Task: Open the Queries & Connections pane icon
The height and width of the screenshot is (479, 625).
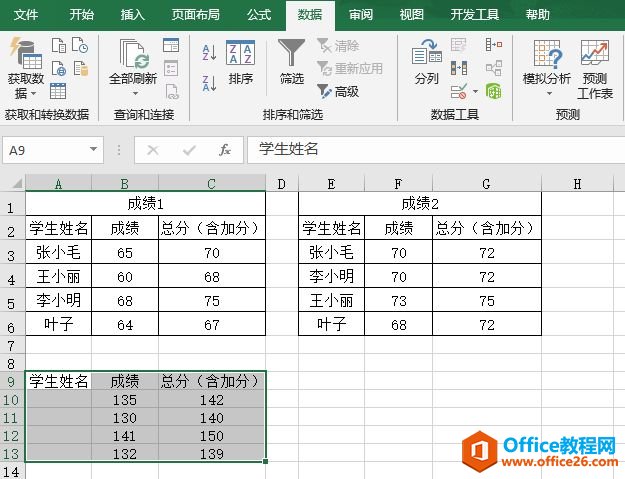Action: [171, 45]
